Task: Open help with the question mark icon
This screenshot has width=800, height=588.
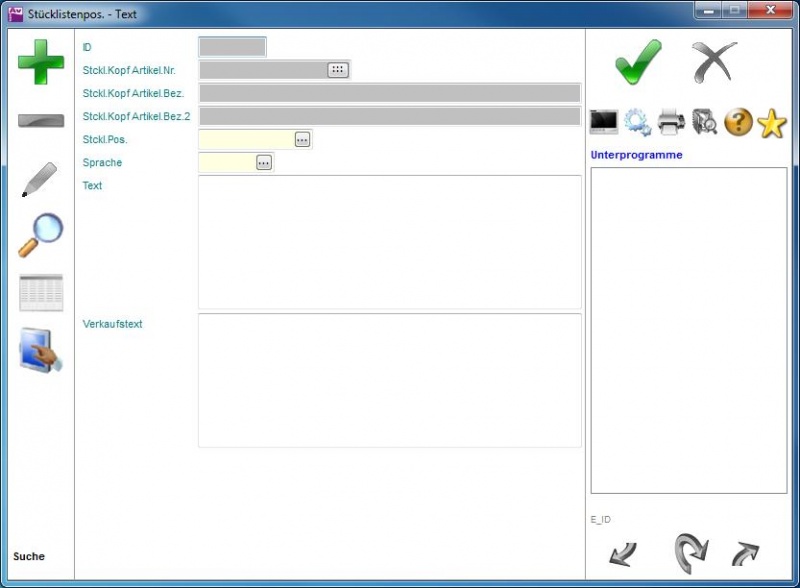Action: tap(738, 122)
